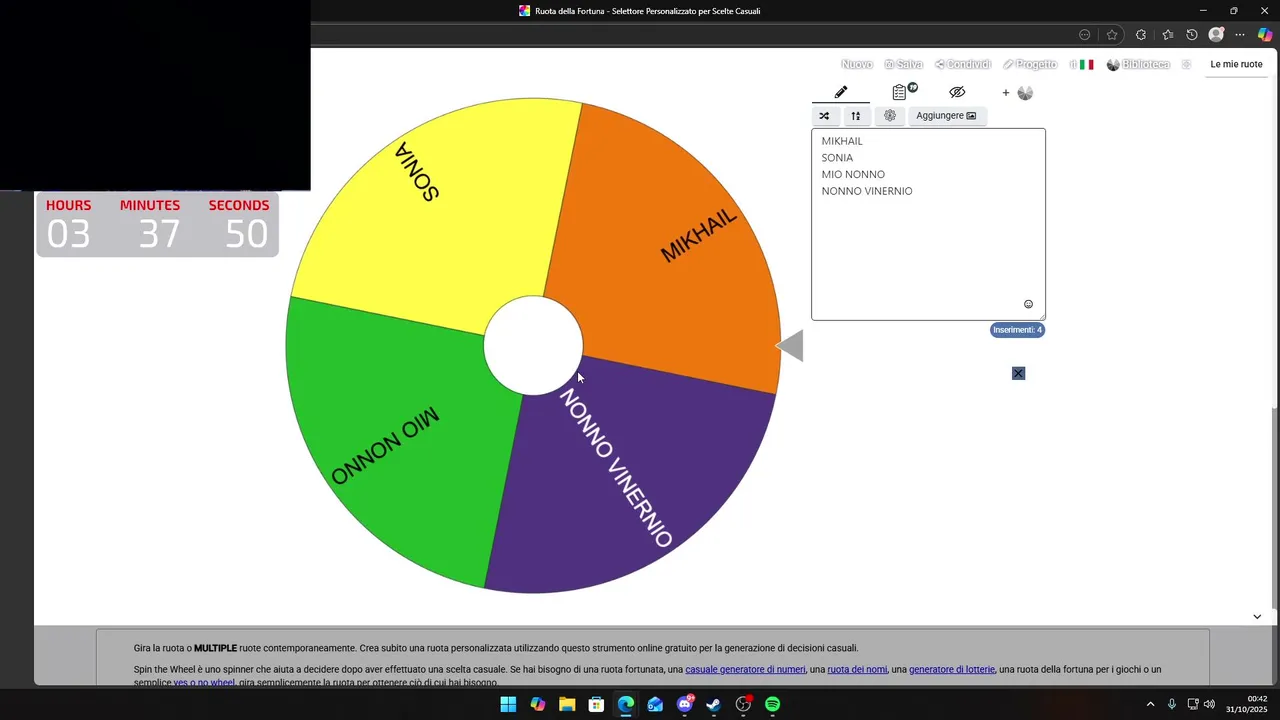Open Outlook from the taskbar
The height and width of the screenshot is (720, 1280).
655,704
